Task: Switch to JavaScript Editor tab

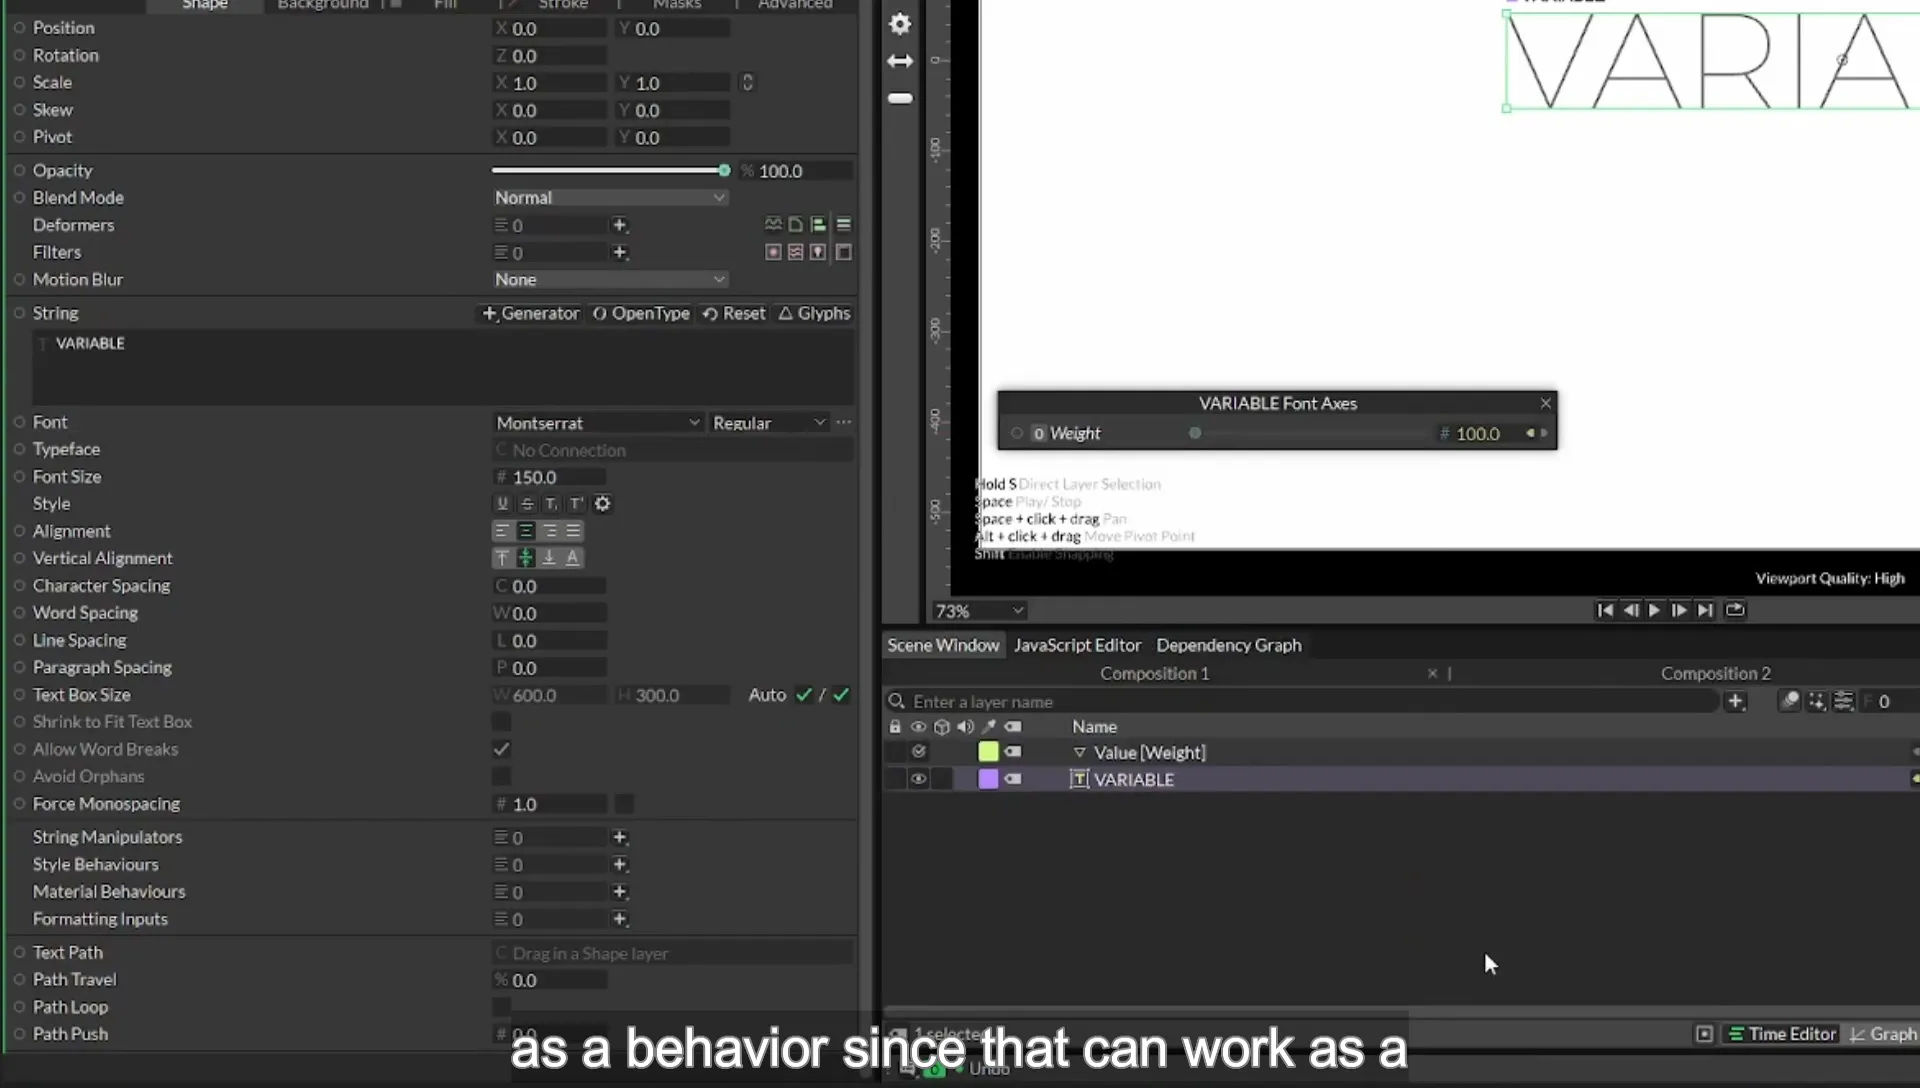Action: (x=1077, y=646)
